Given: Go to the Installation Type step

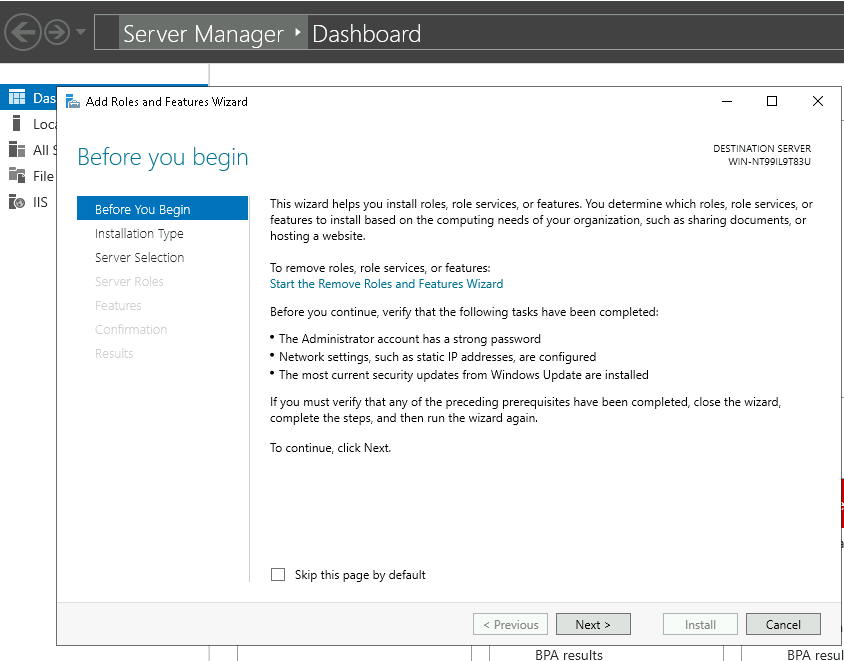Looking at the screenshot, I should point(139,233).
